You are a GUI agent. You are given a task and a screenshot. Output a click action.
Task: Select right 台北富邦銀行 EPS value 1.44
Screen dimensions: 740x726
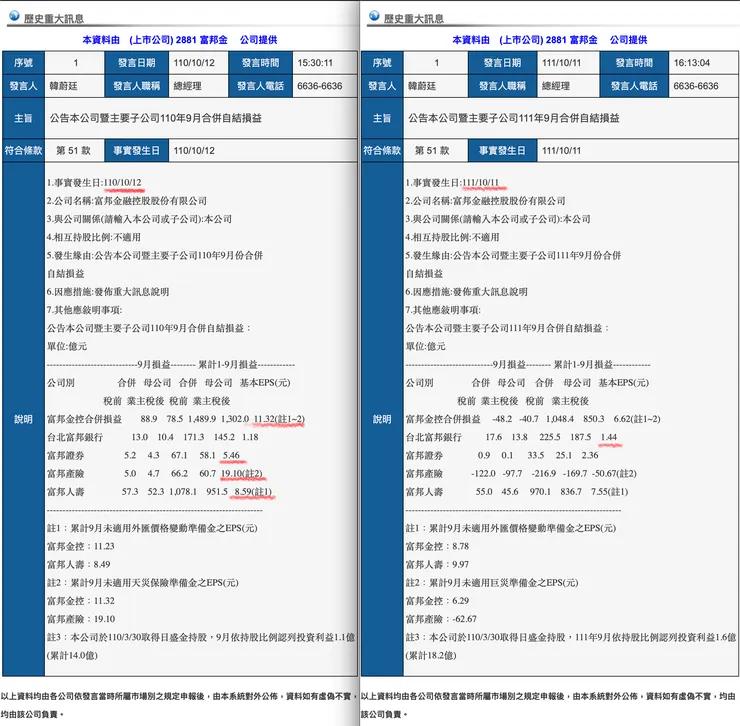pyautogui.click(x=609, y=437)
